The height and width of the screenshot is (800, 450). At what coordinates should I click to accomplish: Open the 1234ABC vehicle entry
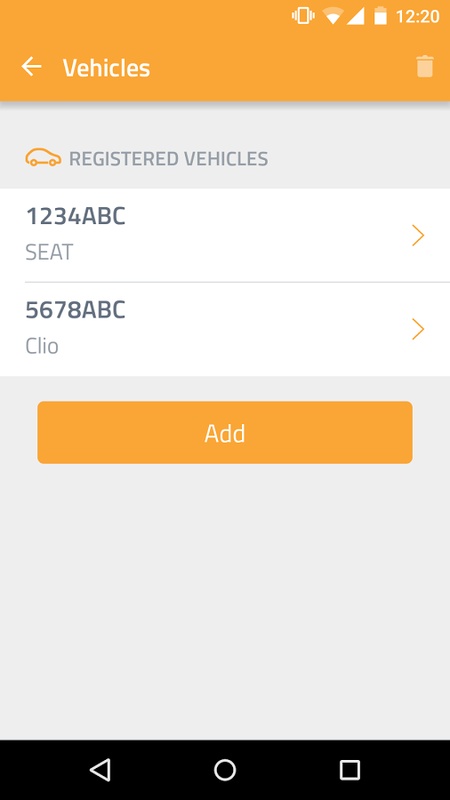pos(225,235)
